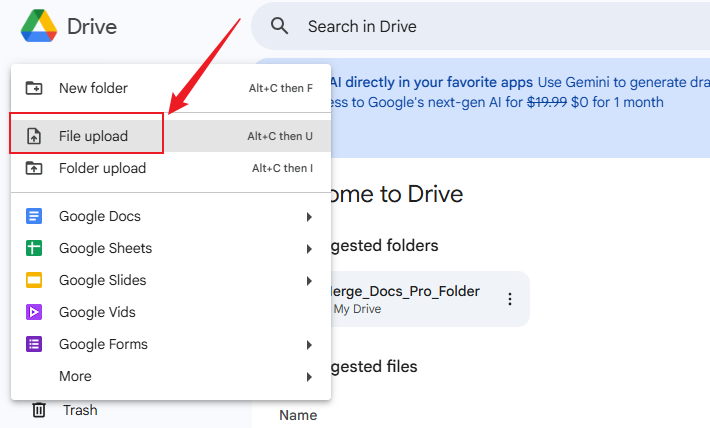Click the Folder upload icon
Viewport: 710px width, 428px height.
pos(34,168)
